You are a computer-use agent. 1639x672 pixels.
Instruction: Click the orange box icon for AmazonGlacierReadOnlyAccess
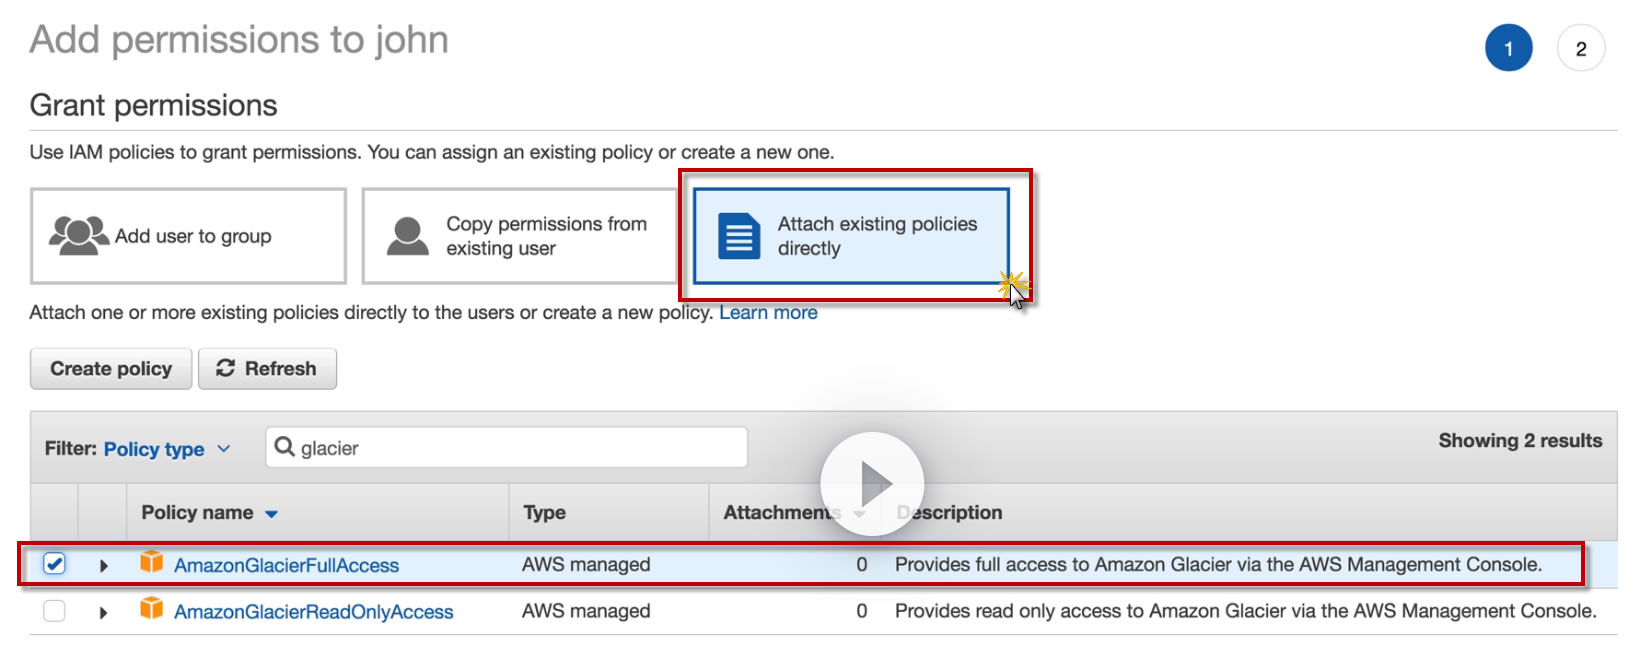pyautogui.click(x=152, y=608)
